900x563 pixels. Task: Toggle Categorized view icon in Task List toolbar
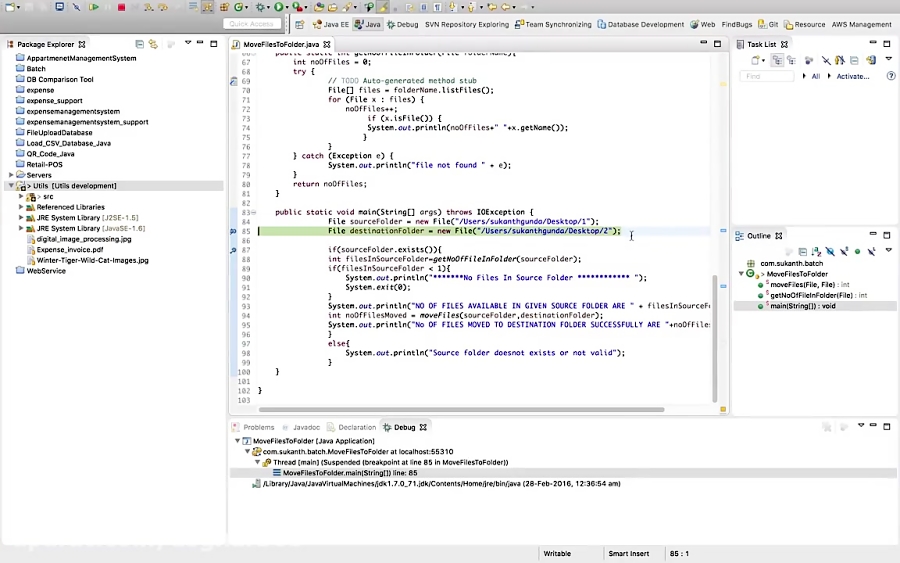[x=777, y=60]
